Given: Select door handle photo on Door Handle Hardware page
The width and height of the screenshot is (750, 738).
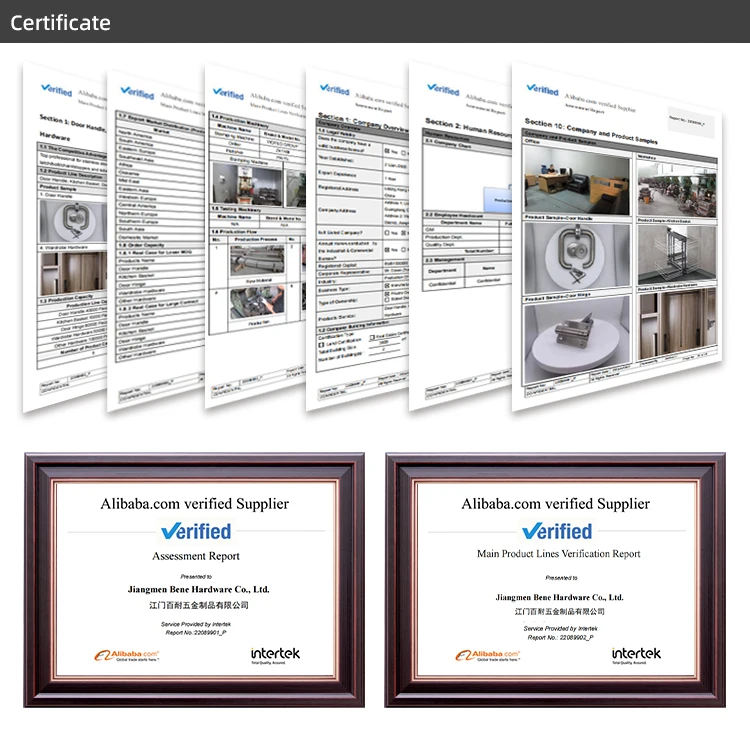Looking at the screenshot, I should pos(73,221).
